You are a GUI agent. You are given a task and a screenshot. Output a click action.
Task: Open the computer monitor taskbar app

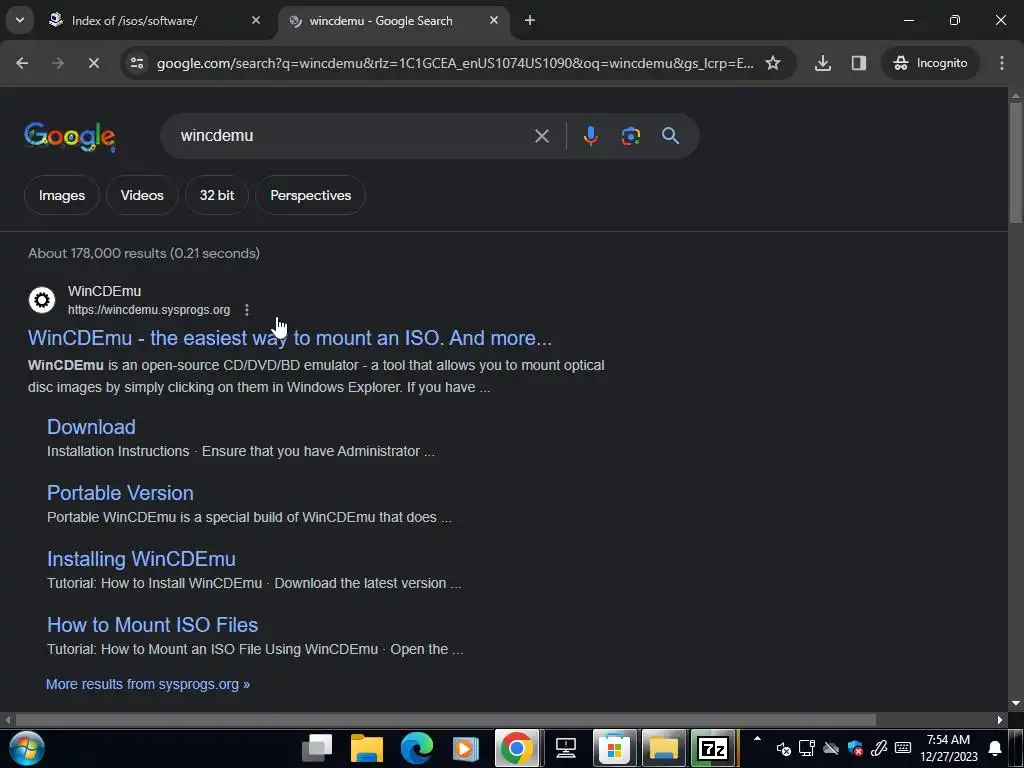pos(566,748)
